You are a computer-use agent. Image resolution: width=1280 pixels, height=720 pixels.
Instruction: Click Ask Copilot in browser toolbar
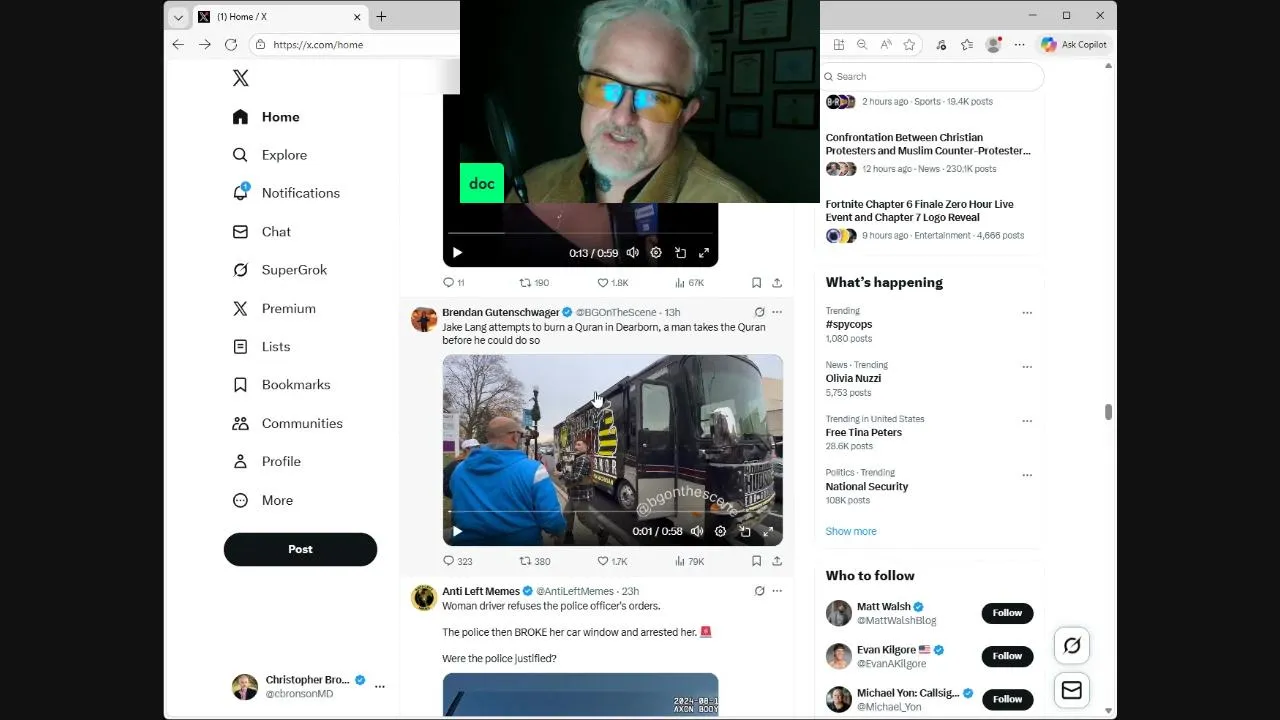coord(1074,44)
